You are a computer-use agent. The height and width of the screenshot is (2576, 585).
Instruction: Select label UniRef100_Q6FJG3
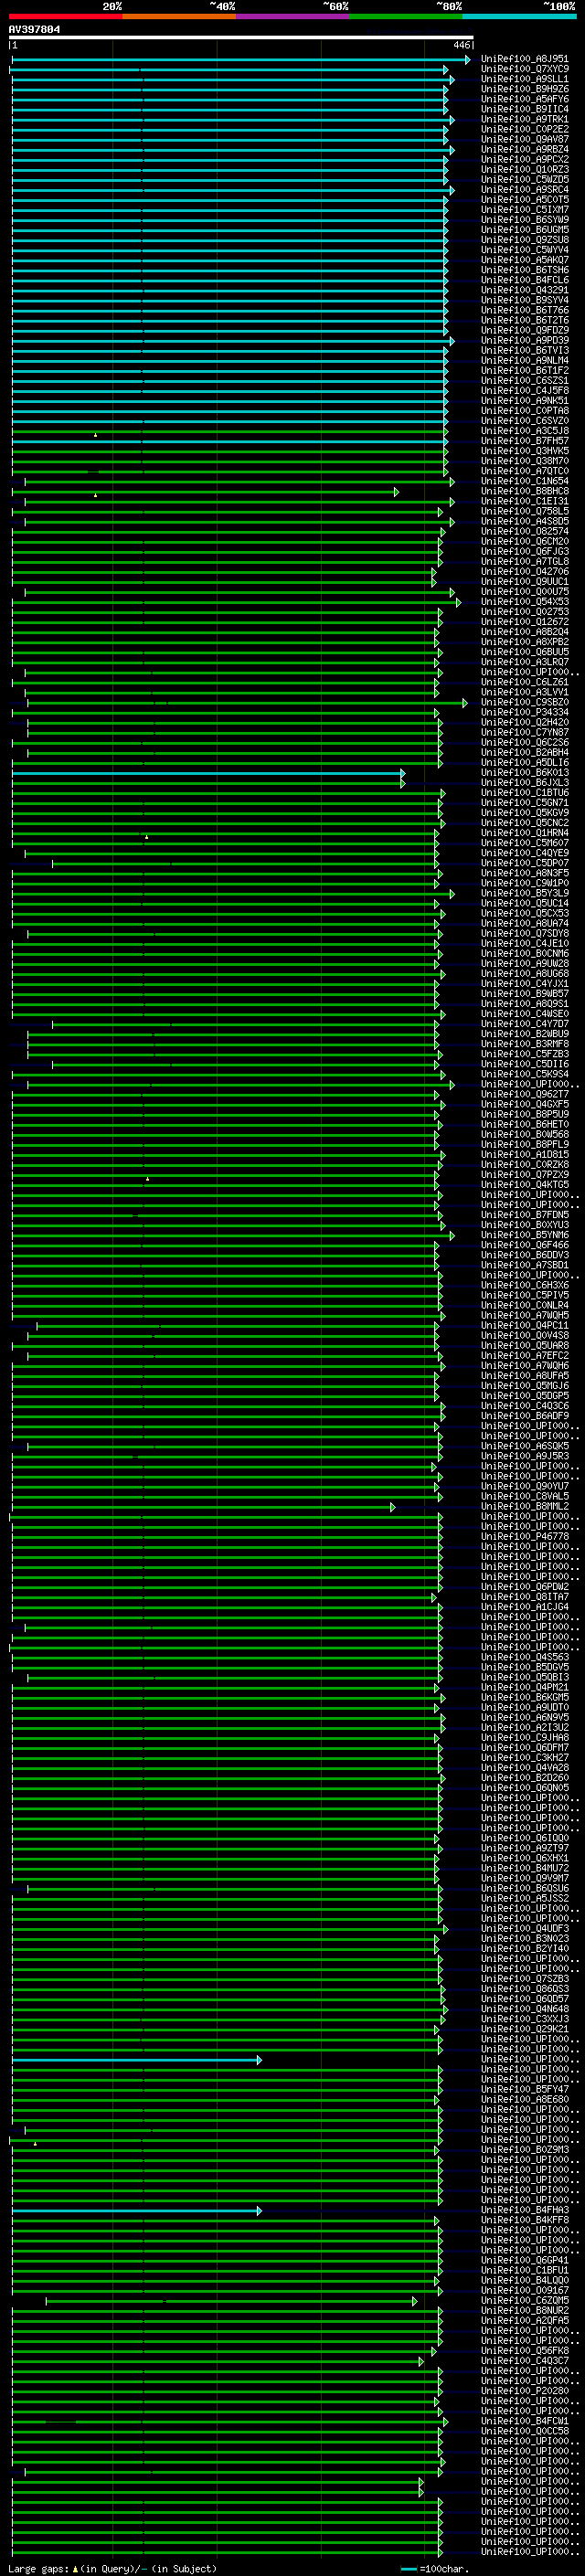524,552
